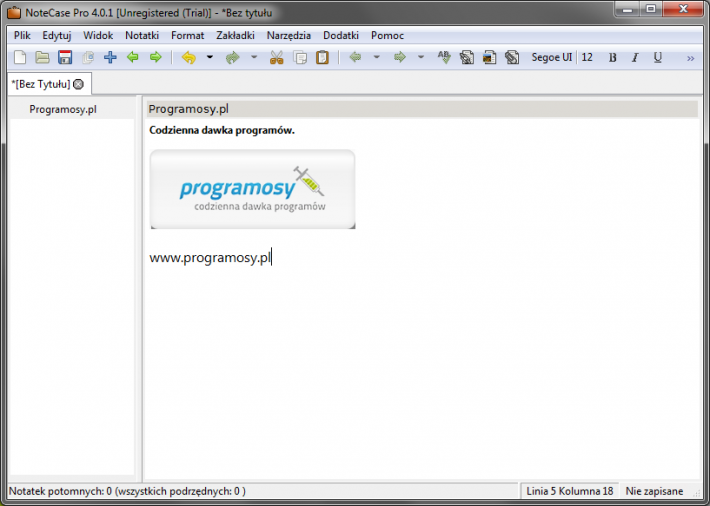Open the dropdown after the faded right arrow
Screen dimensions: 710x506
pyautogui.click(x=421, y=57)
